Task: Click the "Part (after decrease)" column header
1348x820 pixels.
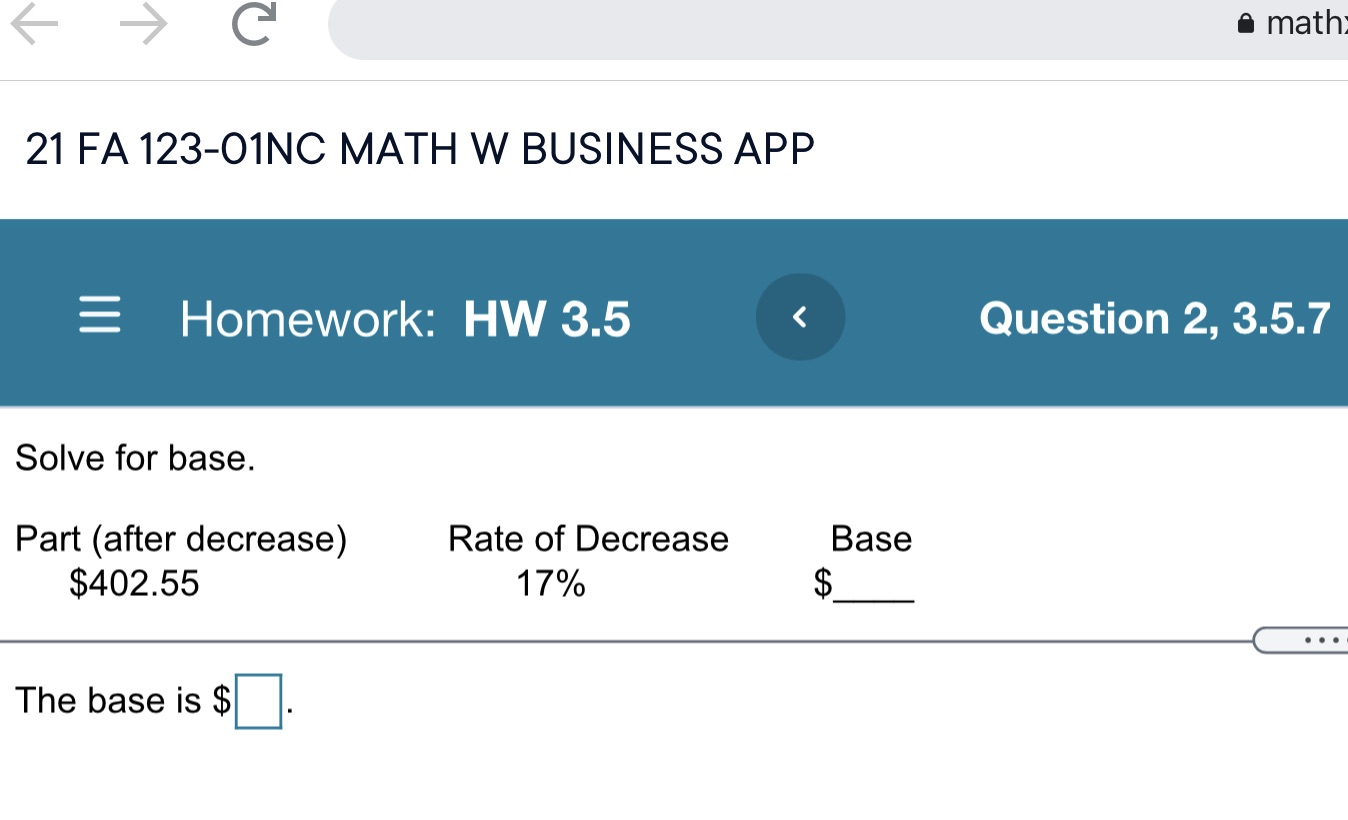Action: coord(181,538)
